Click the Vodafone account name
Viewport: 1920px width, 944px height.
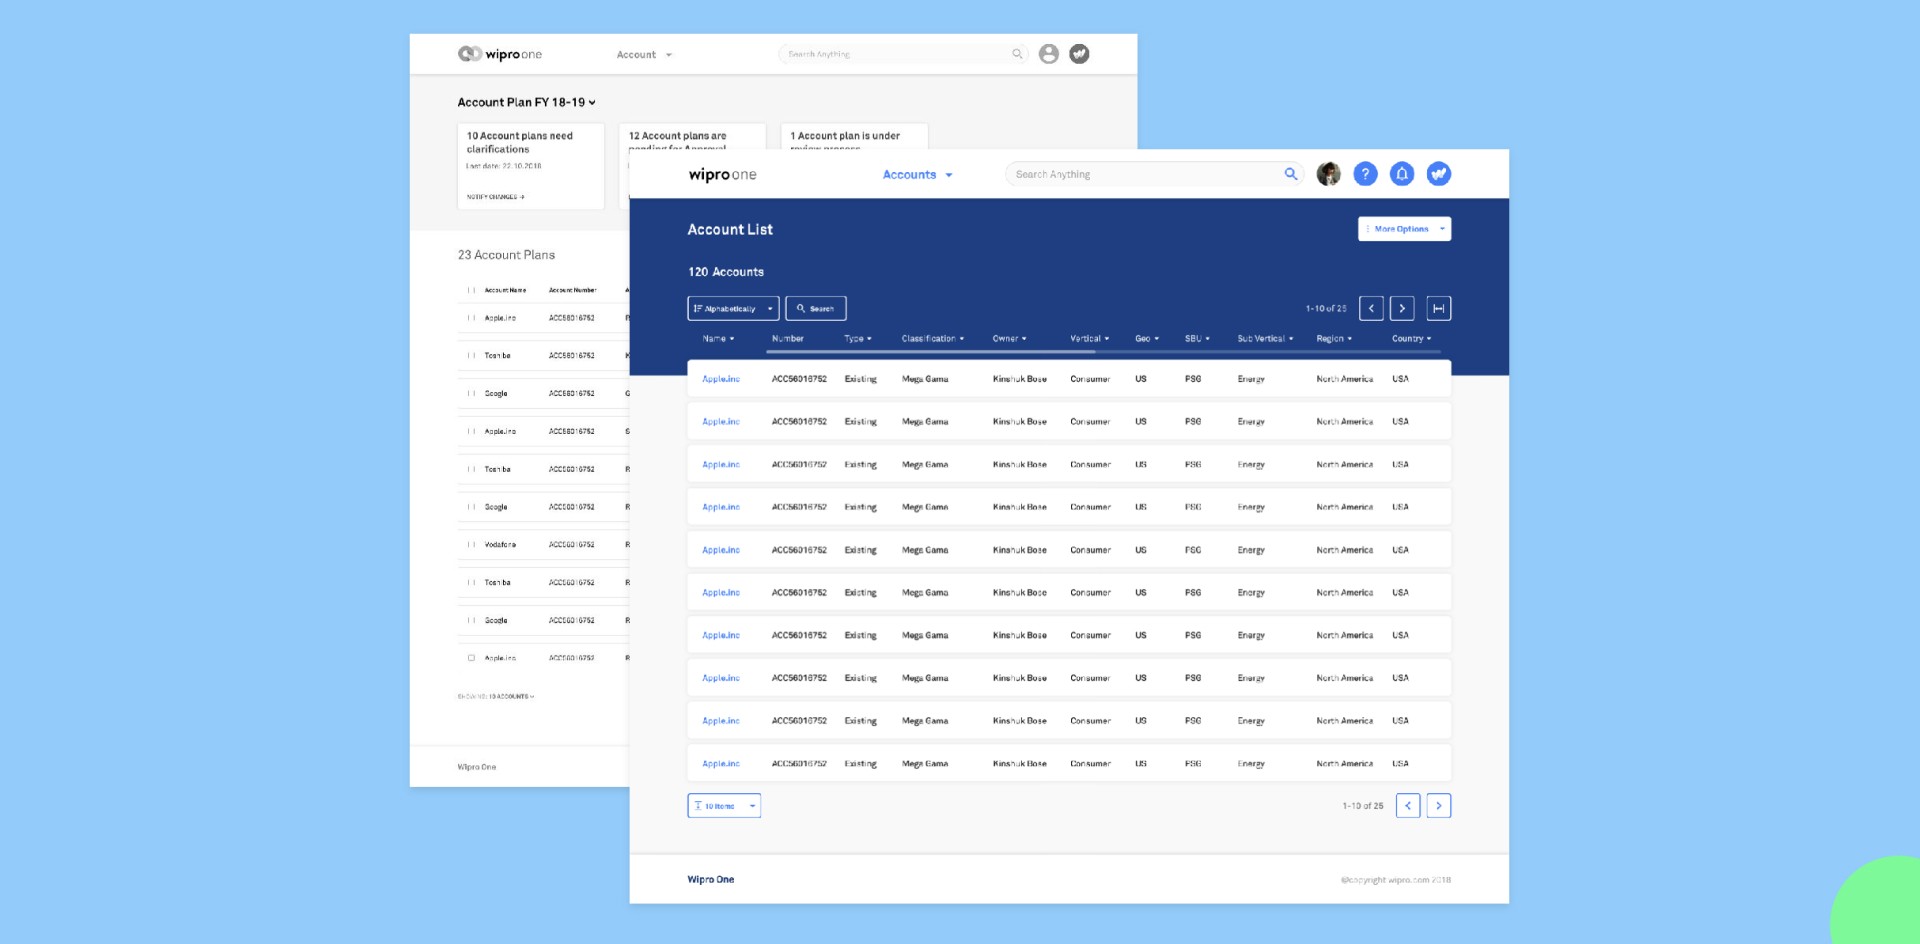pos(500,545)
